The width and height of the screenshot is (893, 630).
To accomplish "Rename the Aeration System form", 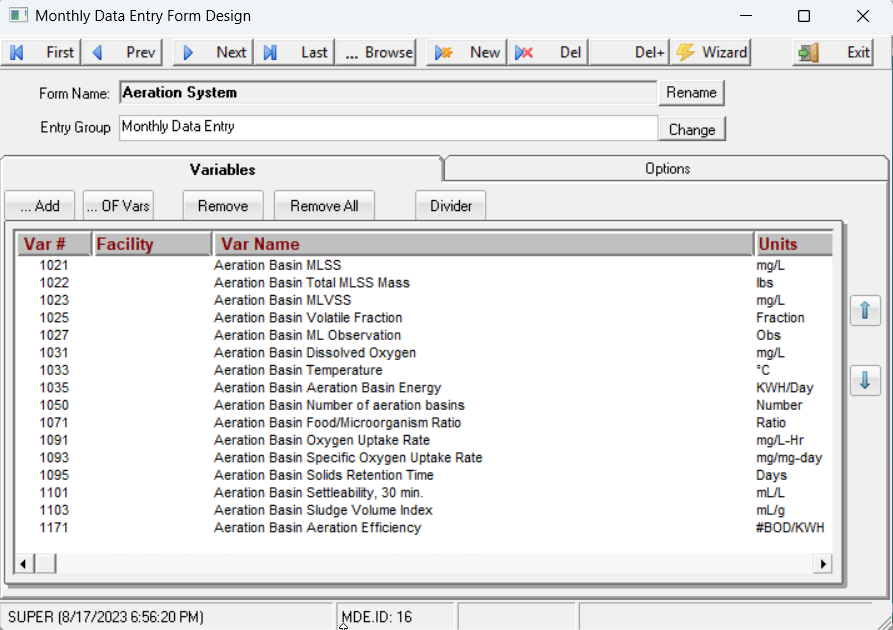I will (691, 92).
